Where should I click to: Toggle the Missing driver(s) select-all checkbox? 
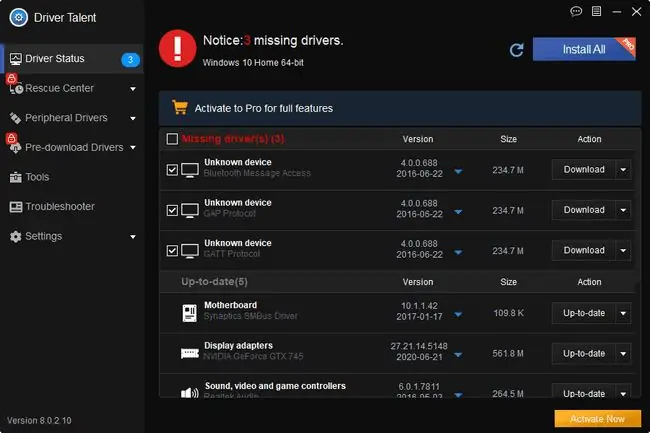point(172,139)
